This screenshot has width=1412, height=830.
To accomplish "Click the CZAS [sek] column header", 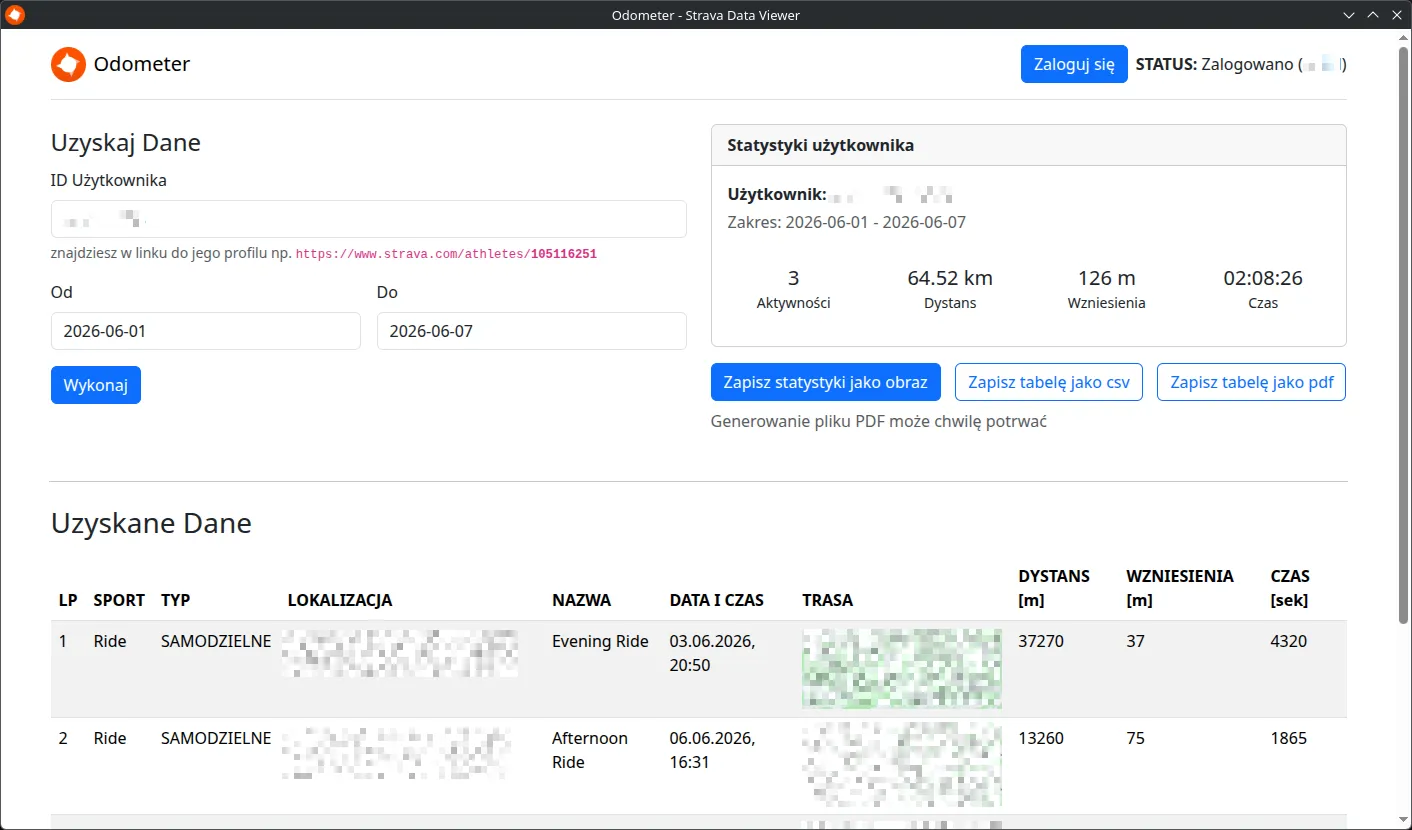I will pyautogui.click(x=1290, y=588).
